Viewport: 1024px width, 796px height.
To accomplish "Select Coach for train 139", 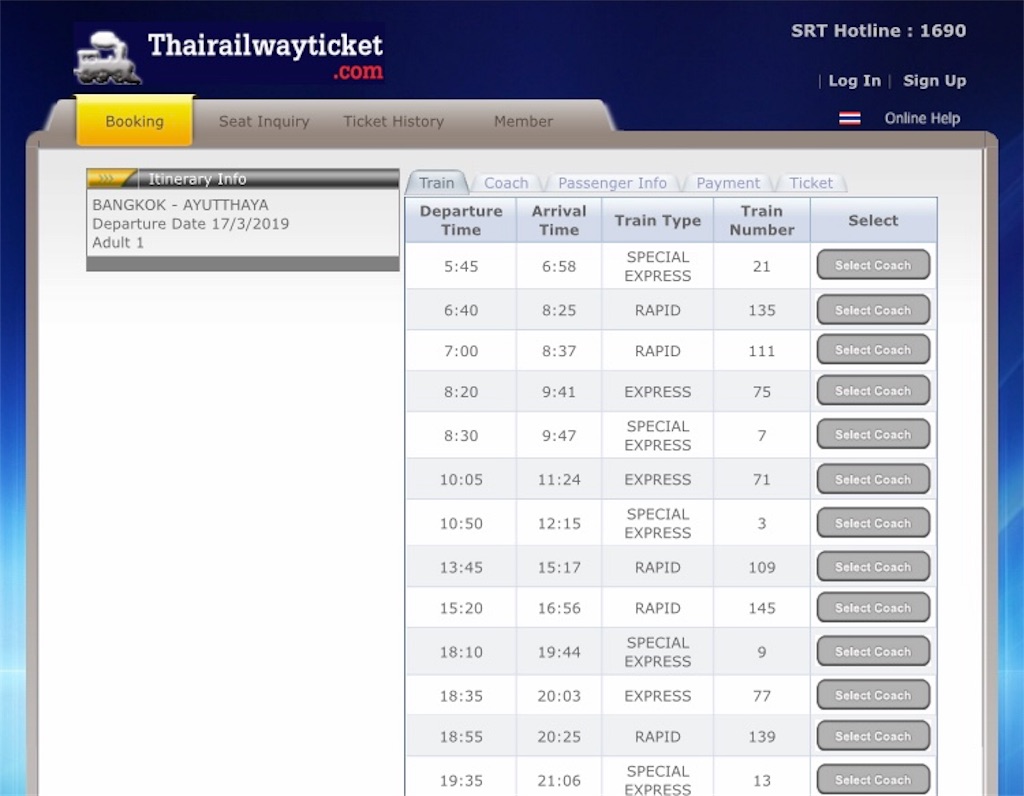I will click(x=872, y=736).
